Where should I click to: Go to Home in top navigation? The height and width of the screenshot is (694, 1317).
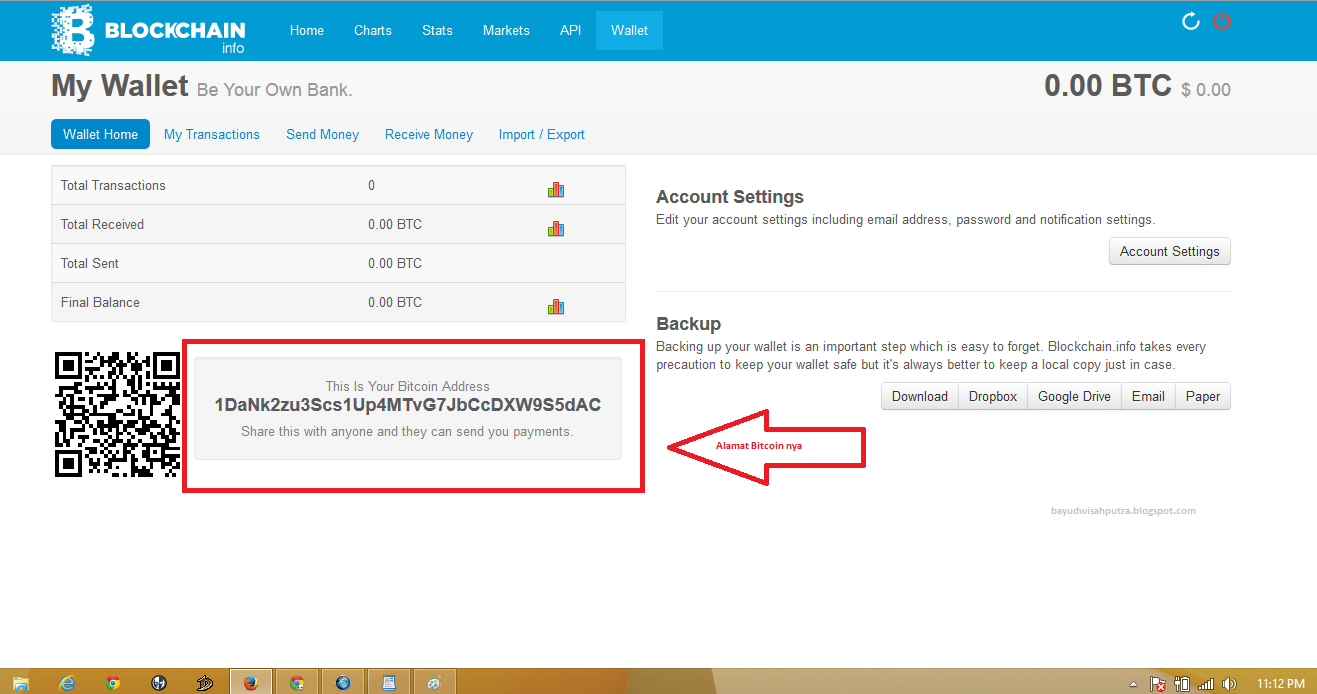coord(307,30)
